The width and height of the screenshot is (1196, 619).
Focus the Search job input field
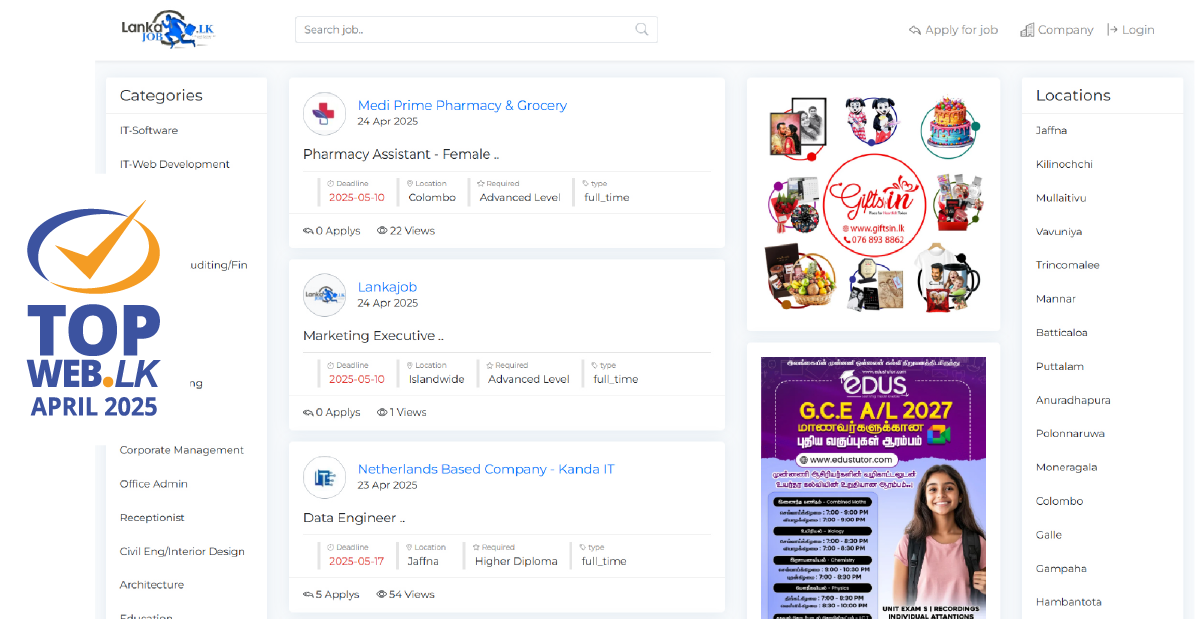pos(476,30)
